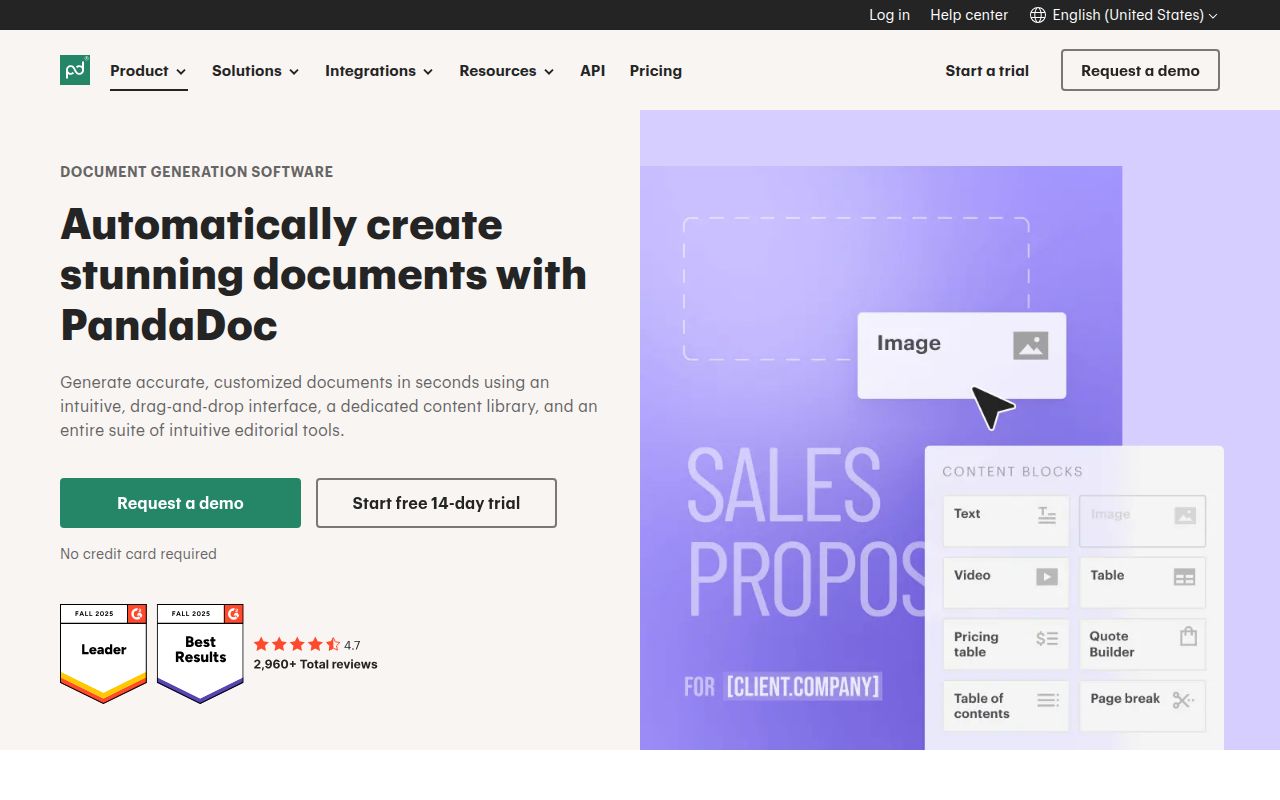Click the floating Image block card
The image size is (1280, 800).
(962, 356)
